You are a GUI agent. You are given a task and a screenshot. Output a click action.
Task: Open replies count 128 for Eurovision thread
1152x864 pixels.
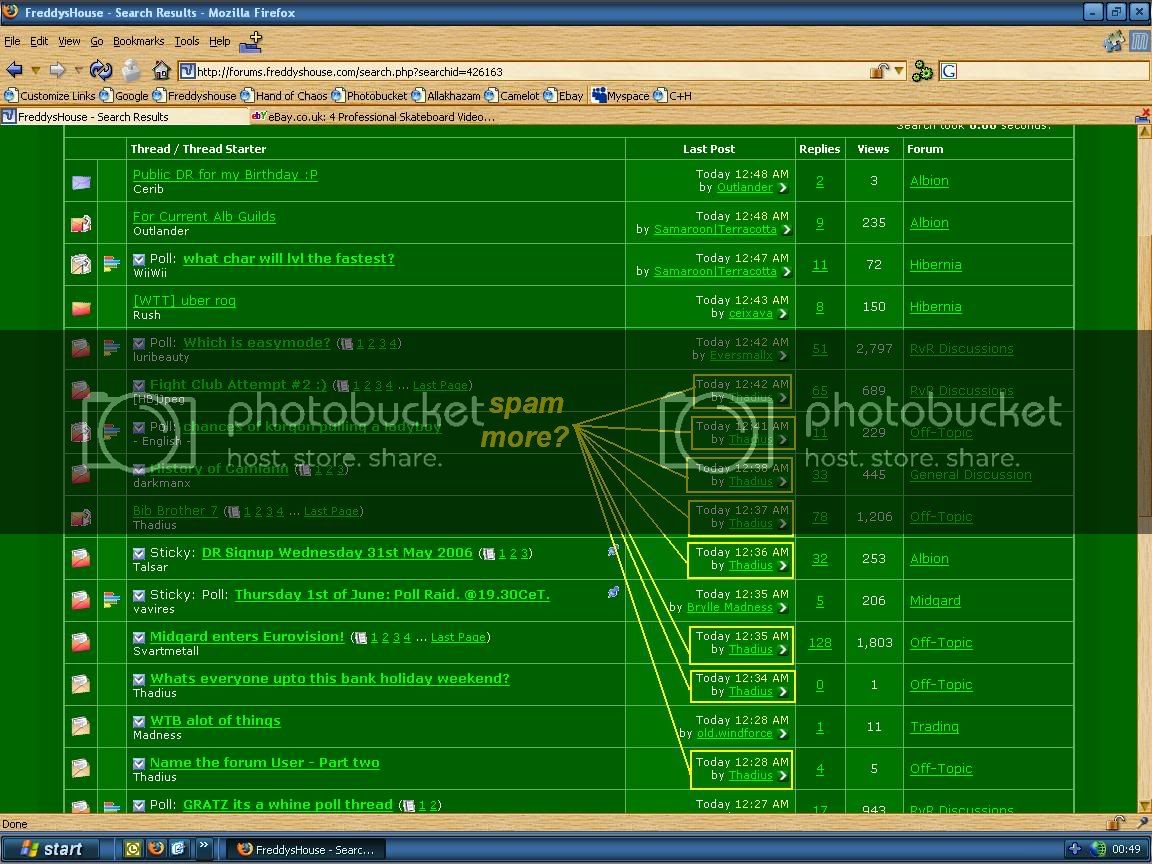tap(820, 643)
